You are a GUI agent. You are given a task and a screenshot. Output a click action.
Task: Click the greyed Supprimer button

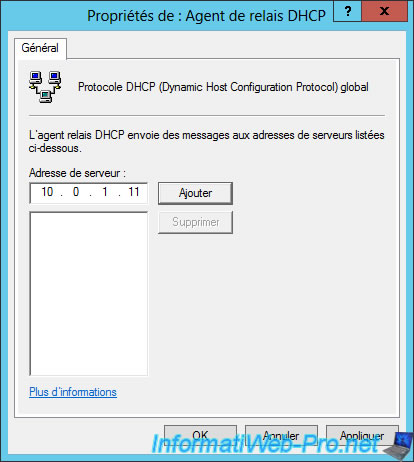pyautogui.click(x=195, y=222)
